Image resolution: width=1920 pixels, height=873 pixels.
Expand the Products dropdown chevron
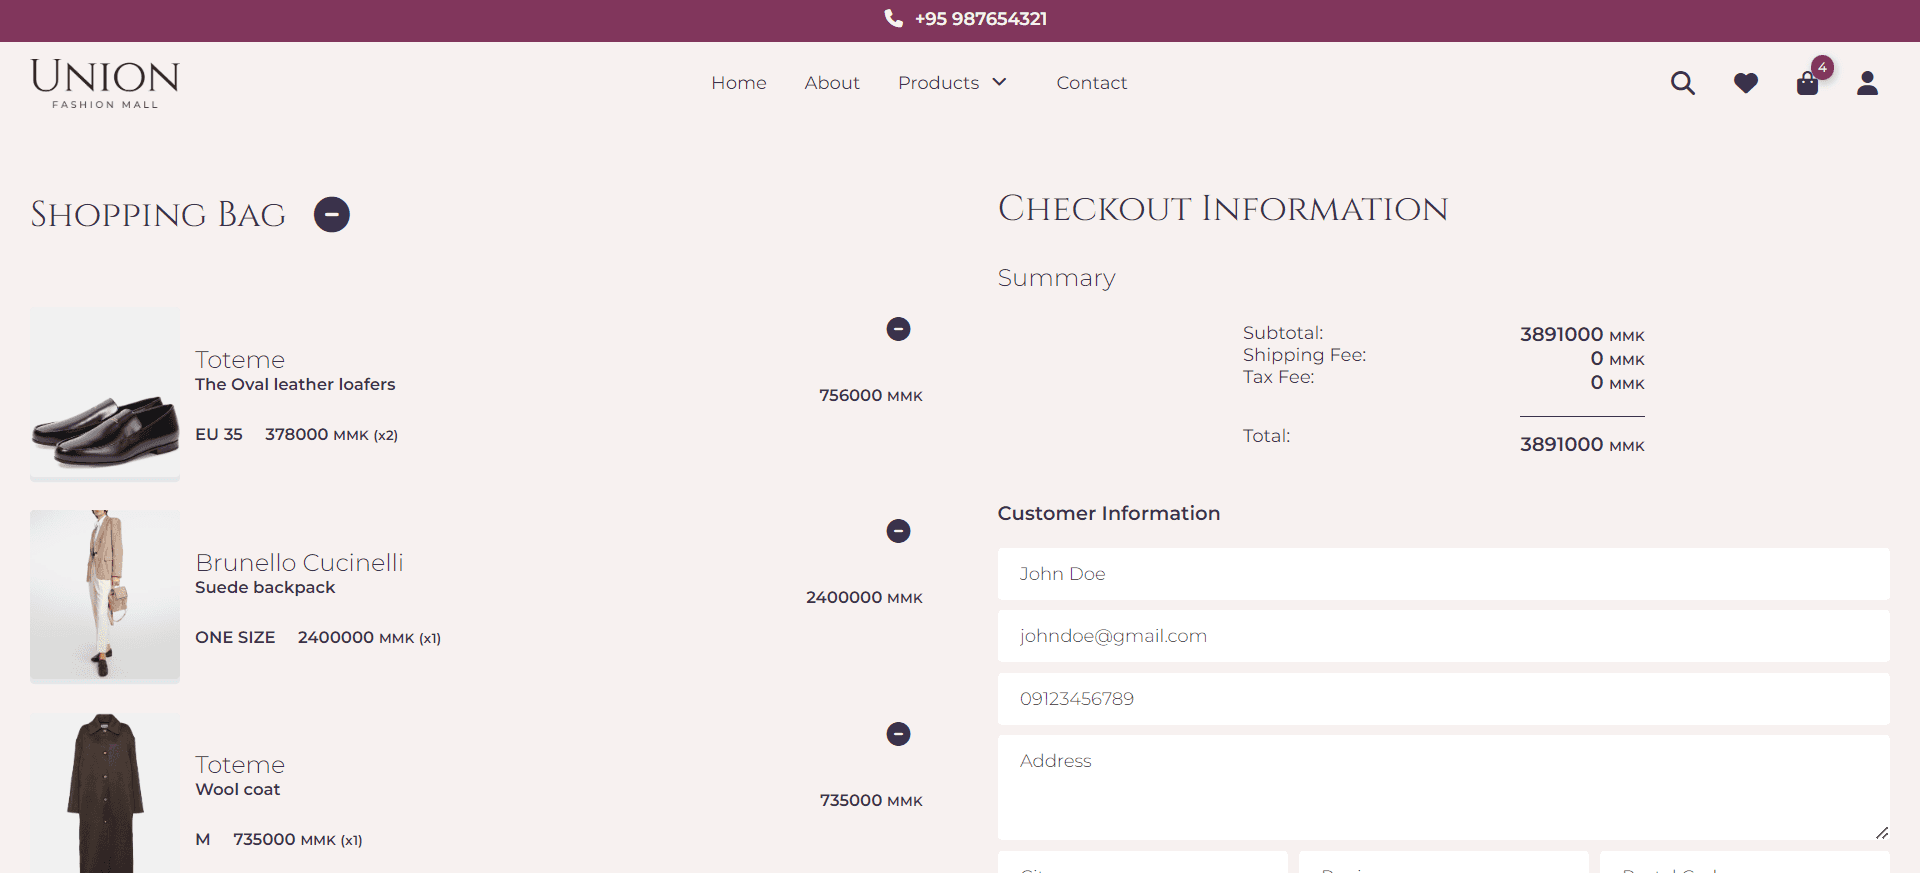click(x=999, y=83)
